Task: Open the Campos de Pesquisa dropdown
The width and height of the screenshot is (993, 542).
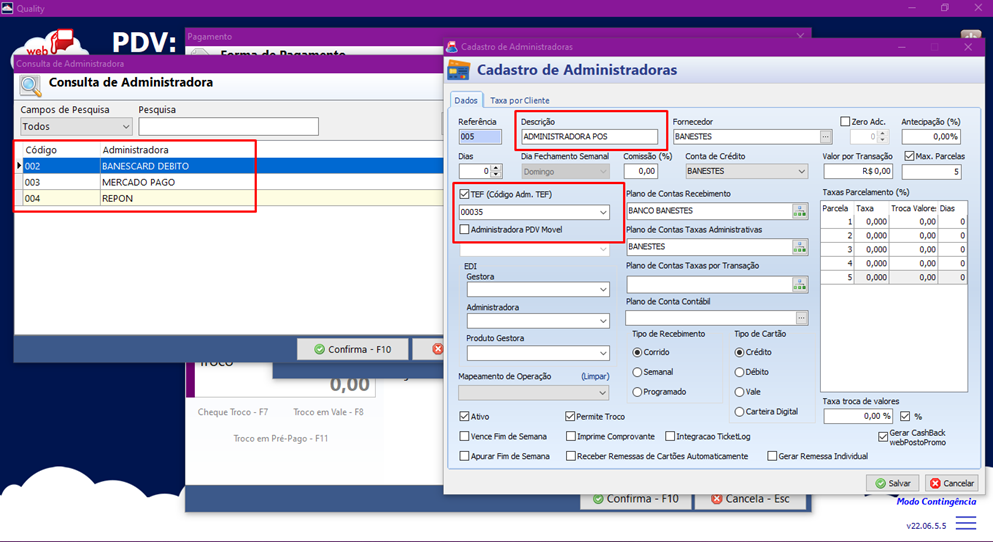Action: [76, 127]
